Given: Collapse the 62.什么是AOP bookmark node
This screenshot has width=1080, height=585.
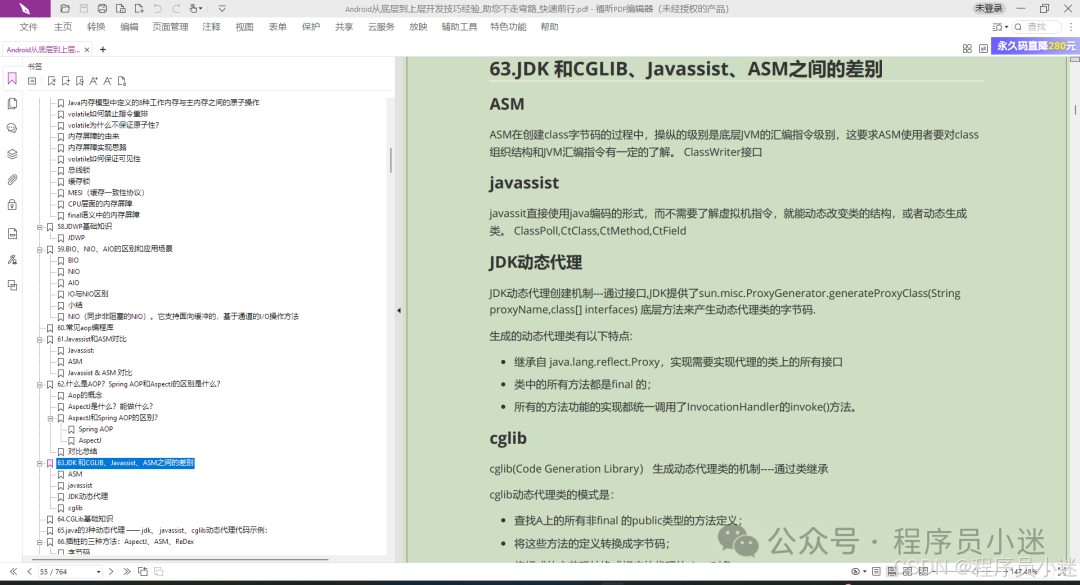Looking at the screenshot, I should [x=40, y=384].
